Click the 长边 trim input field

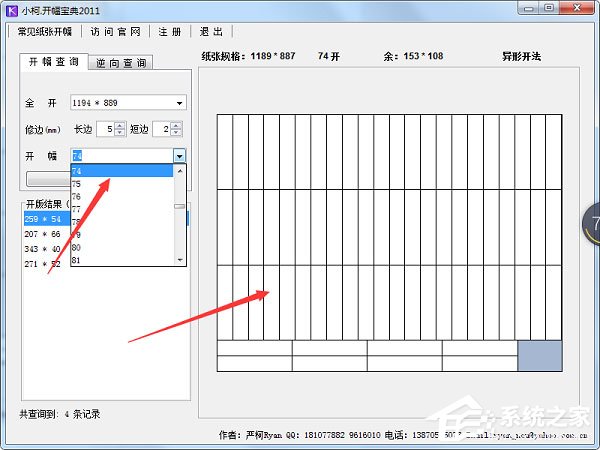point(106,129)
